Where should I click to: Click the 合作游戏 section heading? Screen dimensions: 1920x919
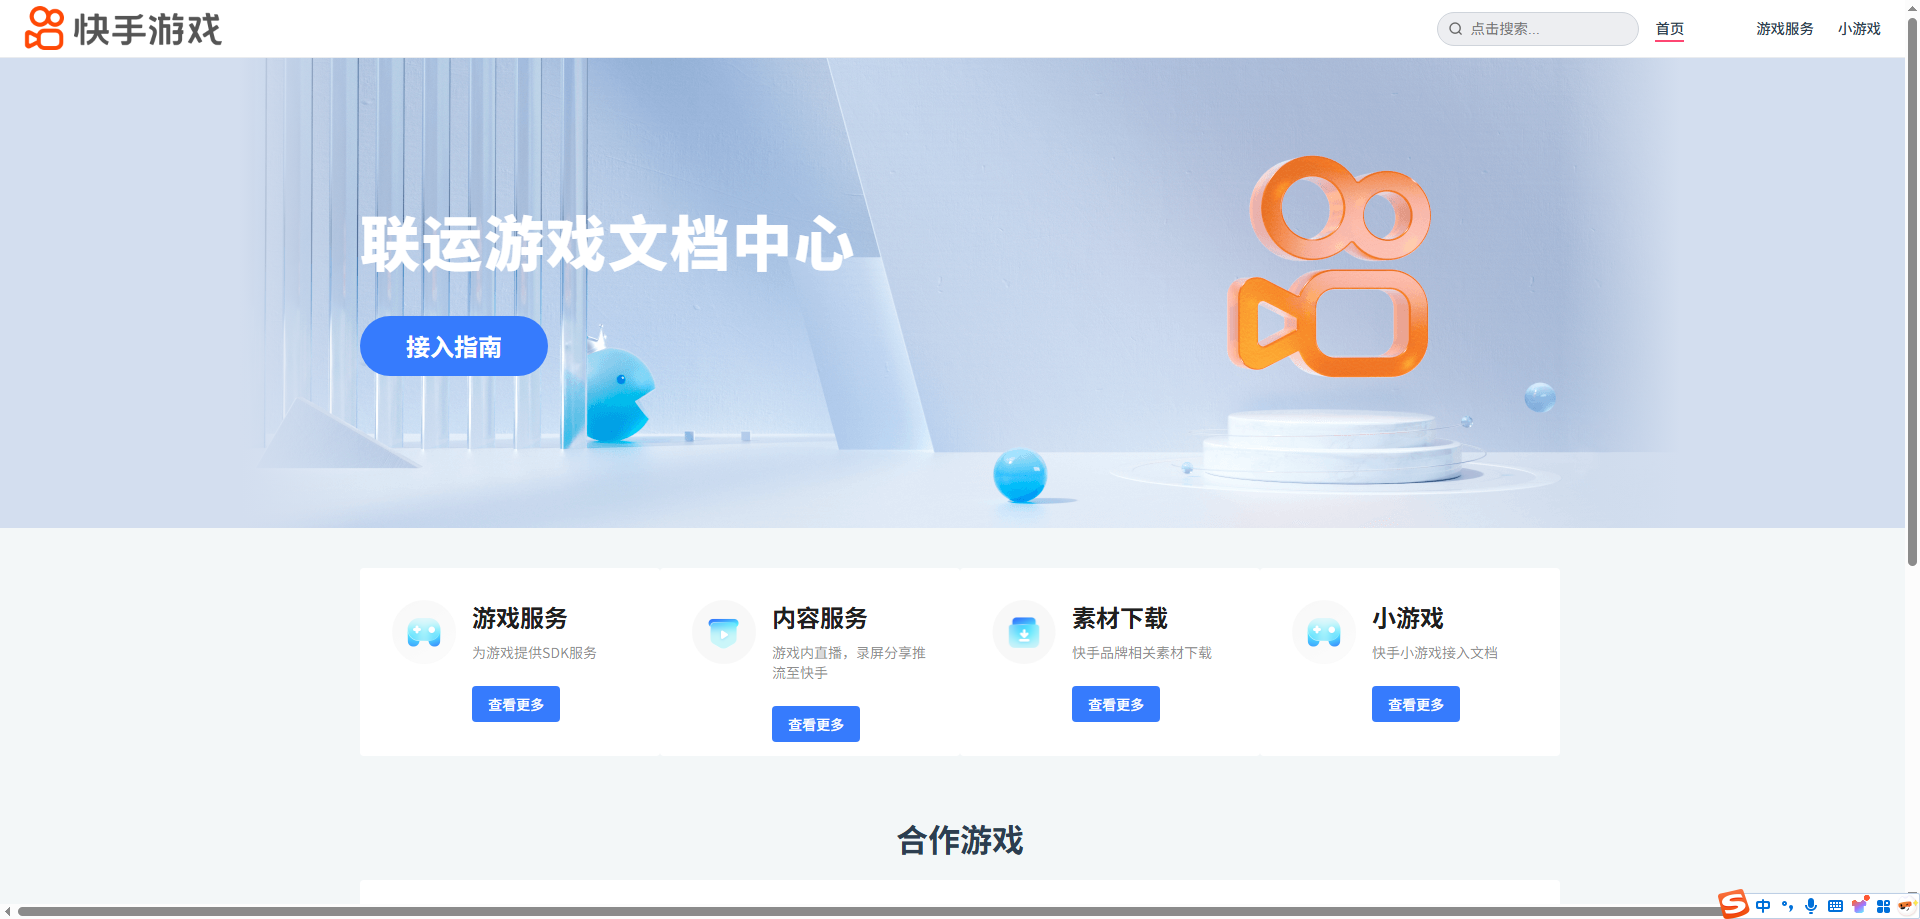click(960, 840)
